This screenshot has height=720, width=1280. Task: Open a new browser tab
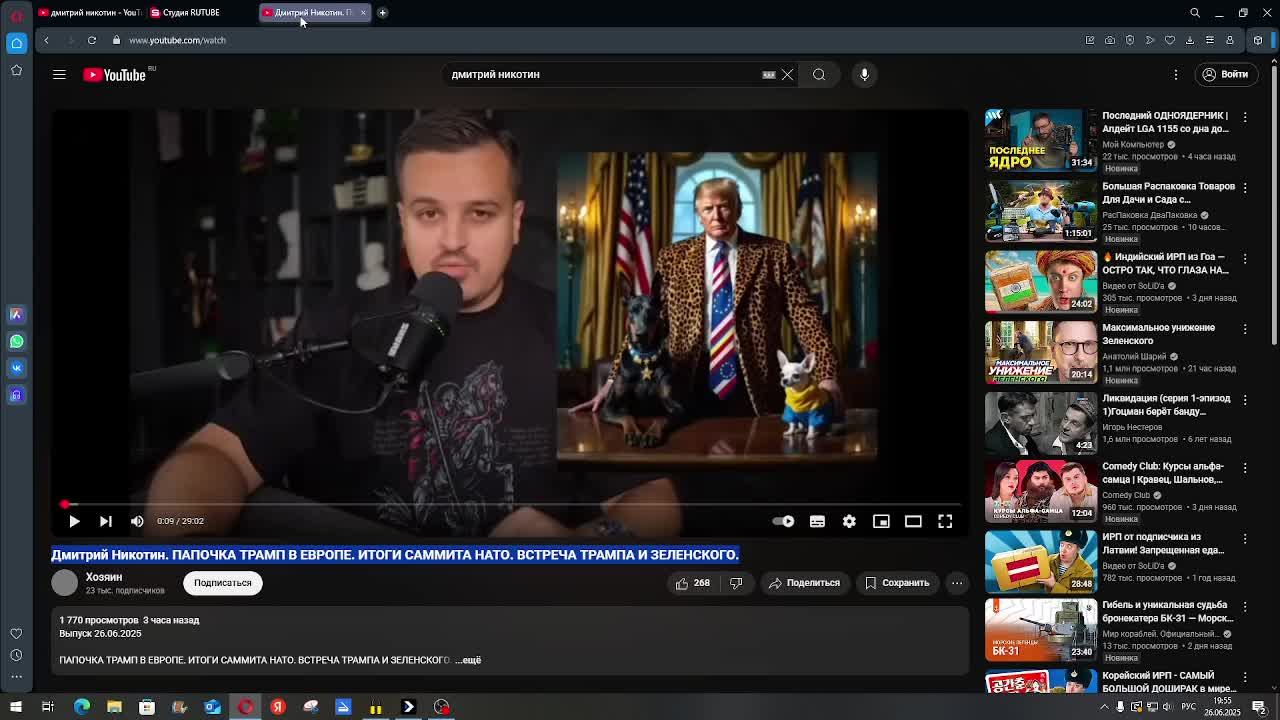[x=382, y=12]
